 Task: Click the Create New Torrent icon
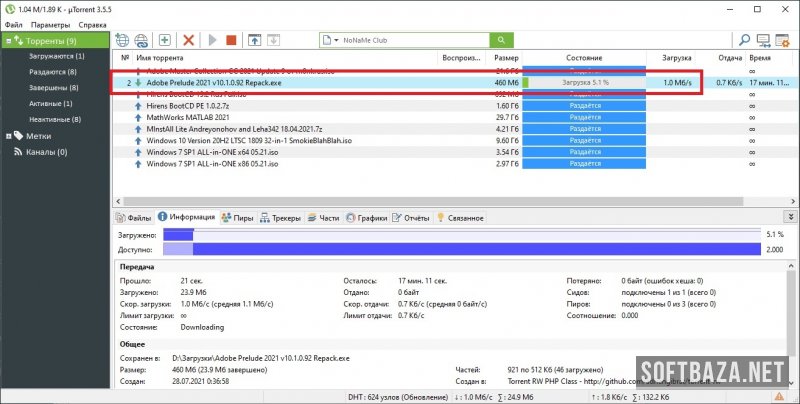click(163, 40)
